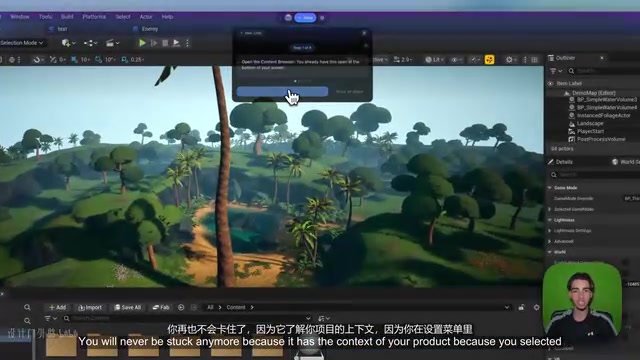
Task: Open the scale snap value 0.25 dropdown
Action: click(x=138, y=60)
